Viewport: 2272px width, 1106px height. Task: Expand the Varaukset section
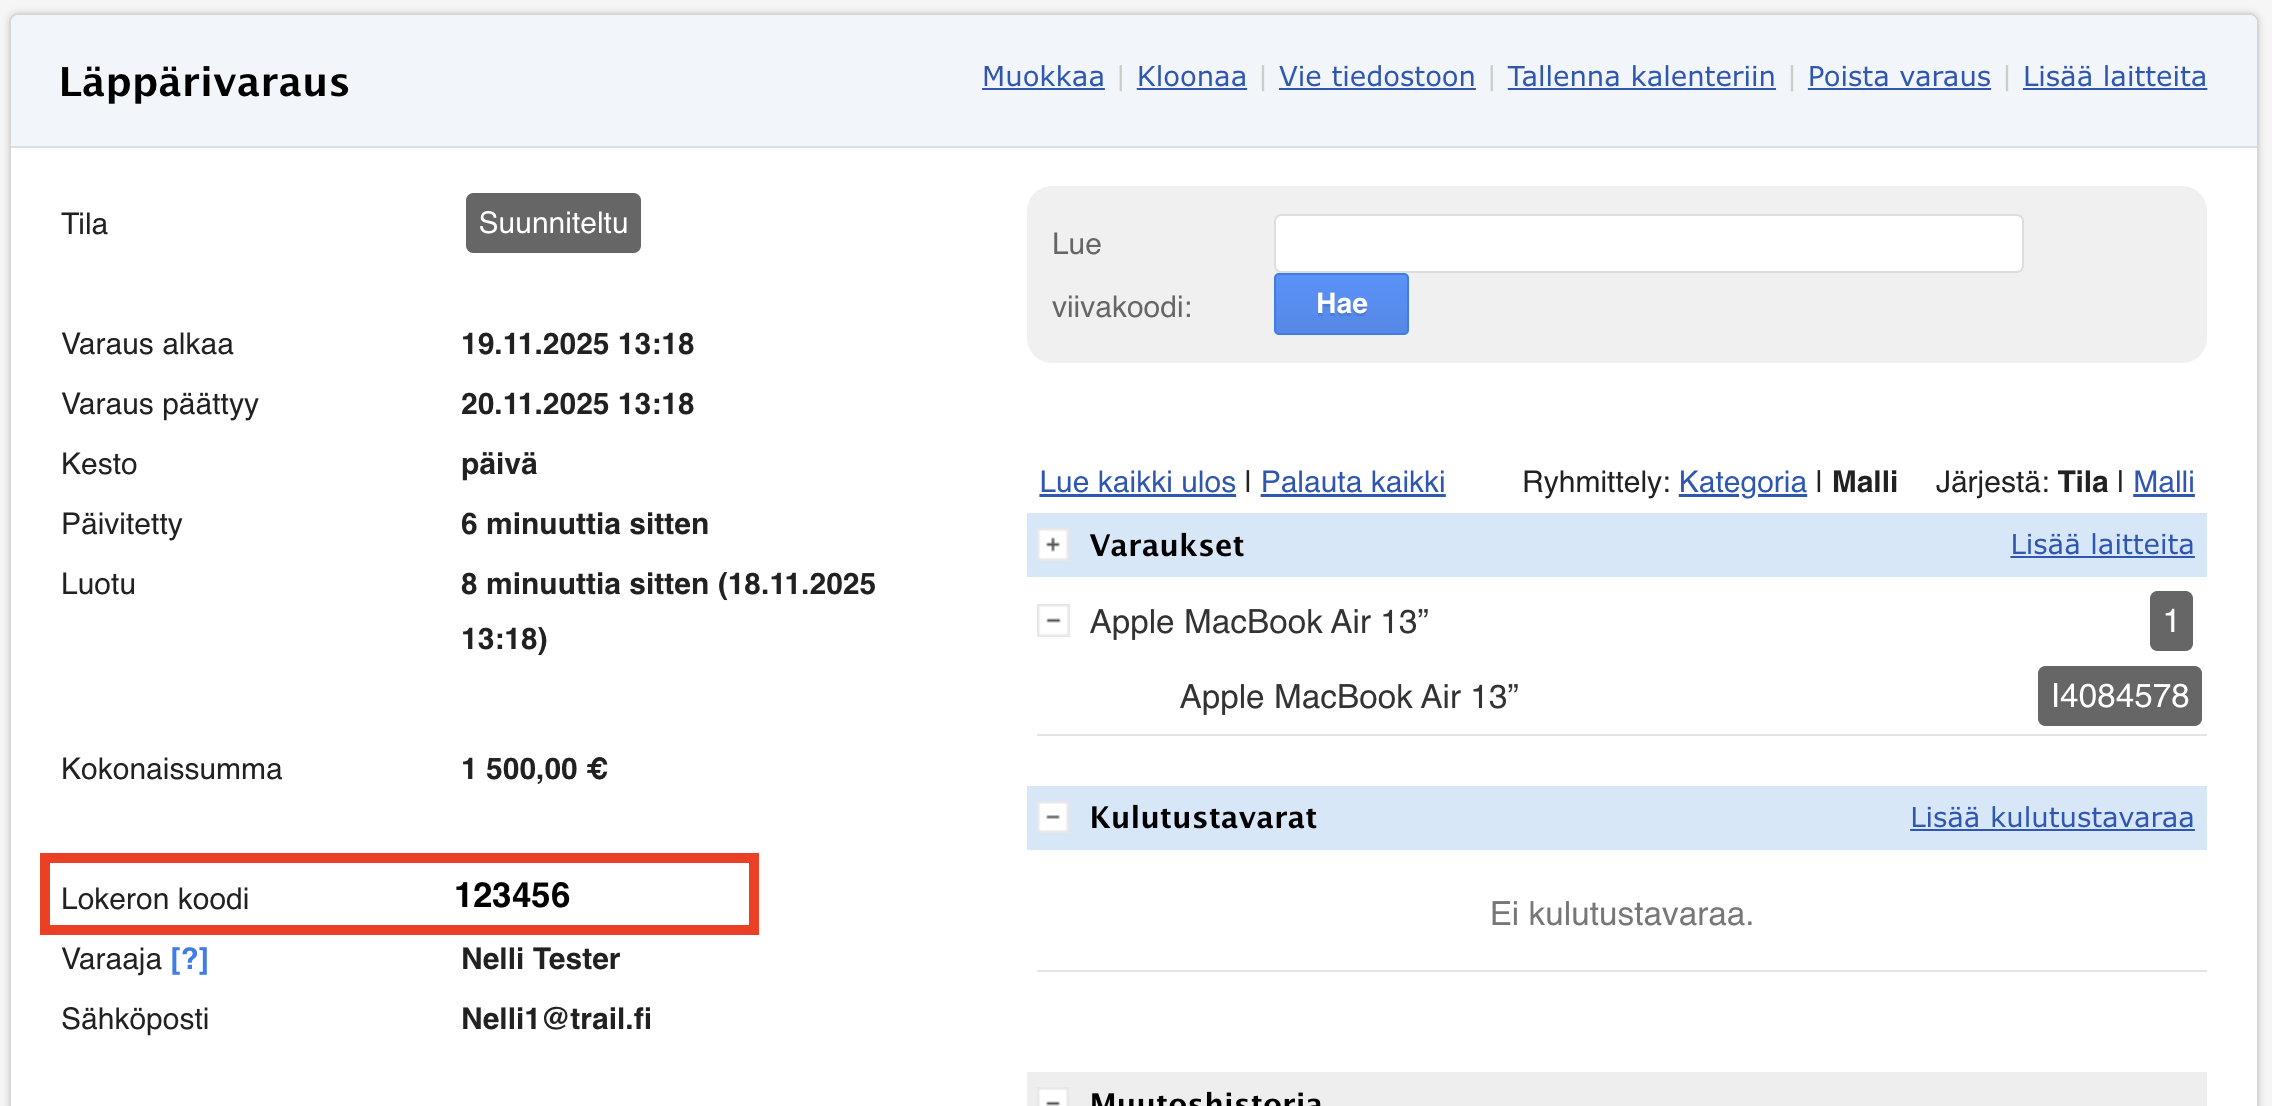click(1053, 545)
